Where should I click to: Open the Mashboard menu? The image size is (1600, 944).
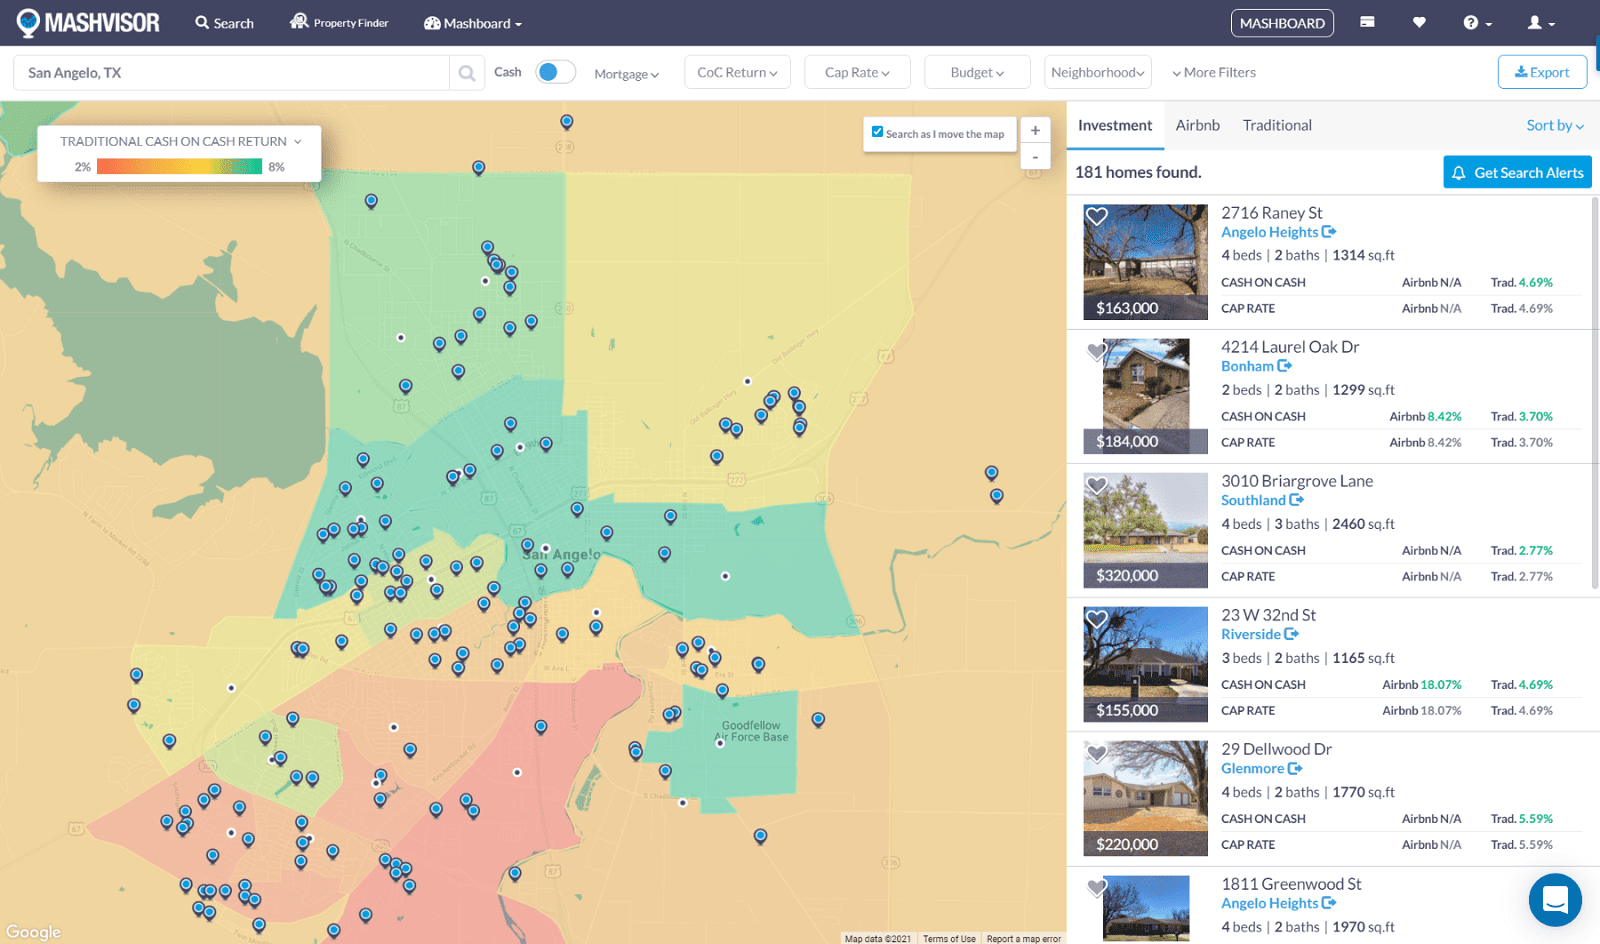coord(472,22)
